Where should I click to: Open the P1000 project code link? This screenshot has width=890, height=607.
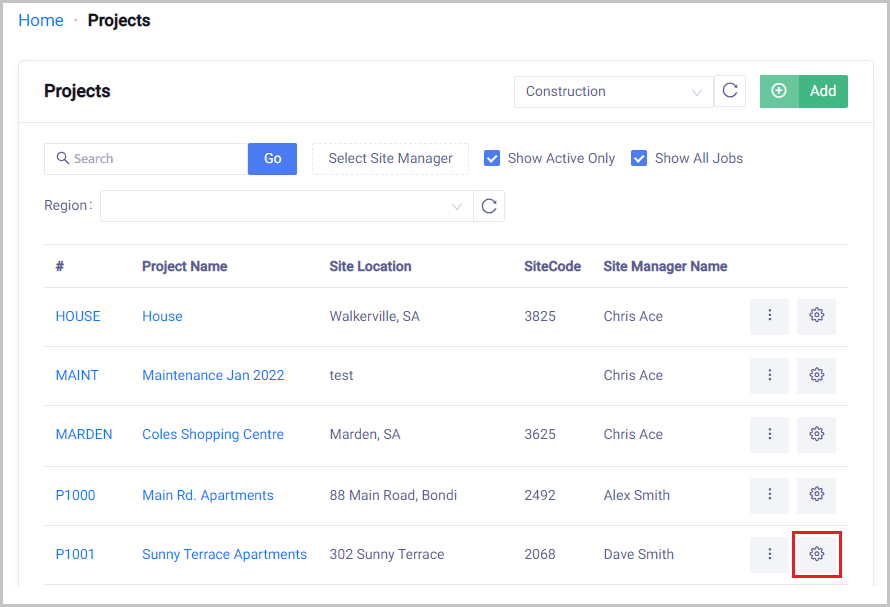[x=76, y=495]
